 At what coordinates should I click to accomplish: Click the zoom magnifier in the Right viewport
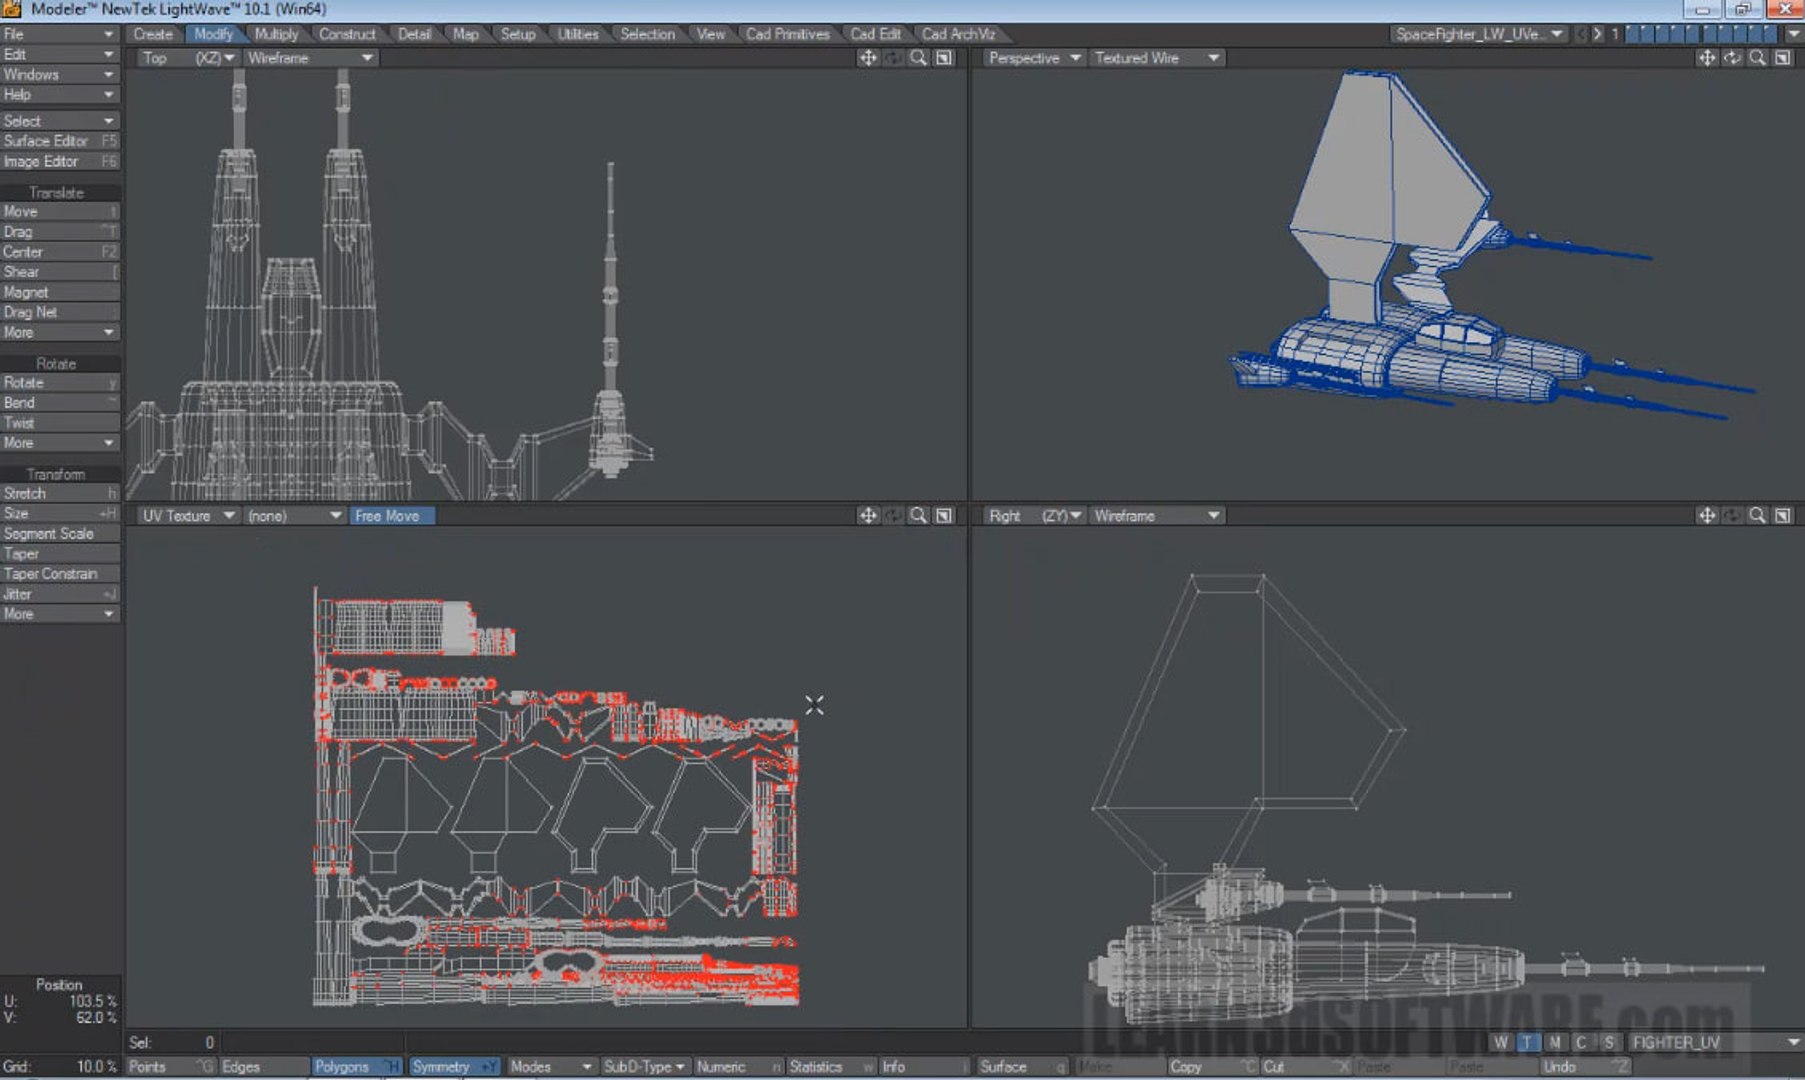1757,515
